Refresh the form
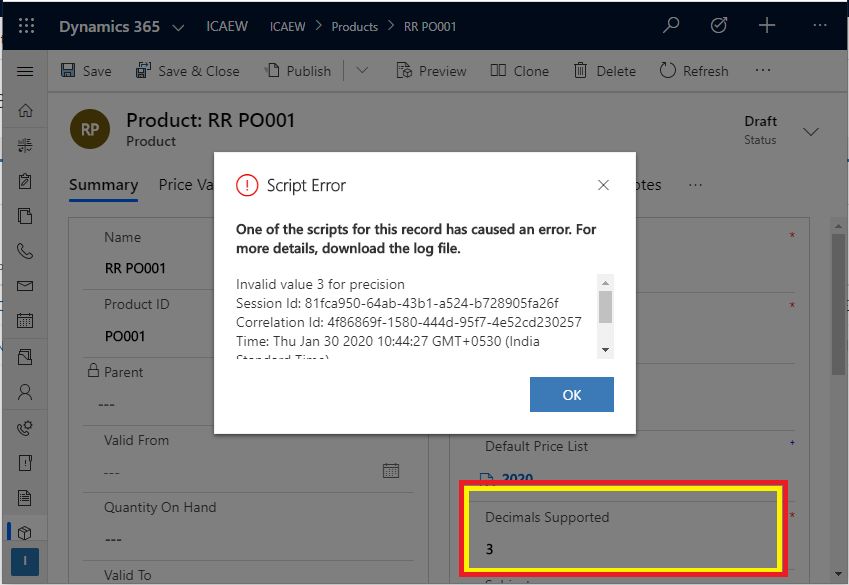Viewport: 849px width, 585px height. click(x=694, y=71)
